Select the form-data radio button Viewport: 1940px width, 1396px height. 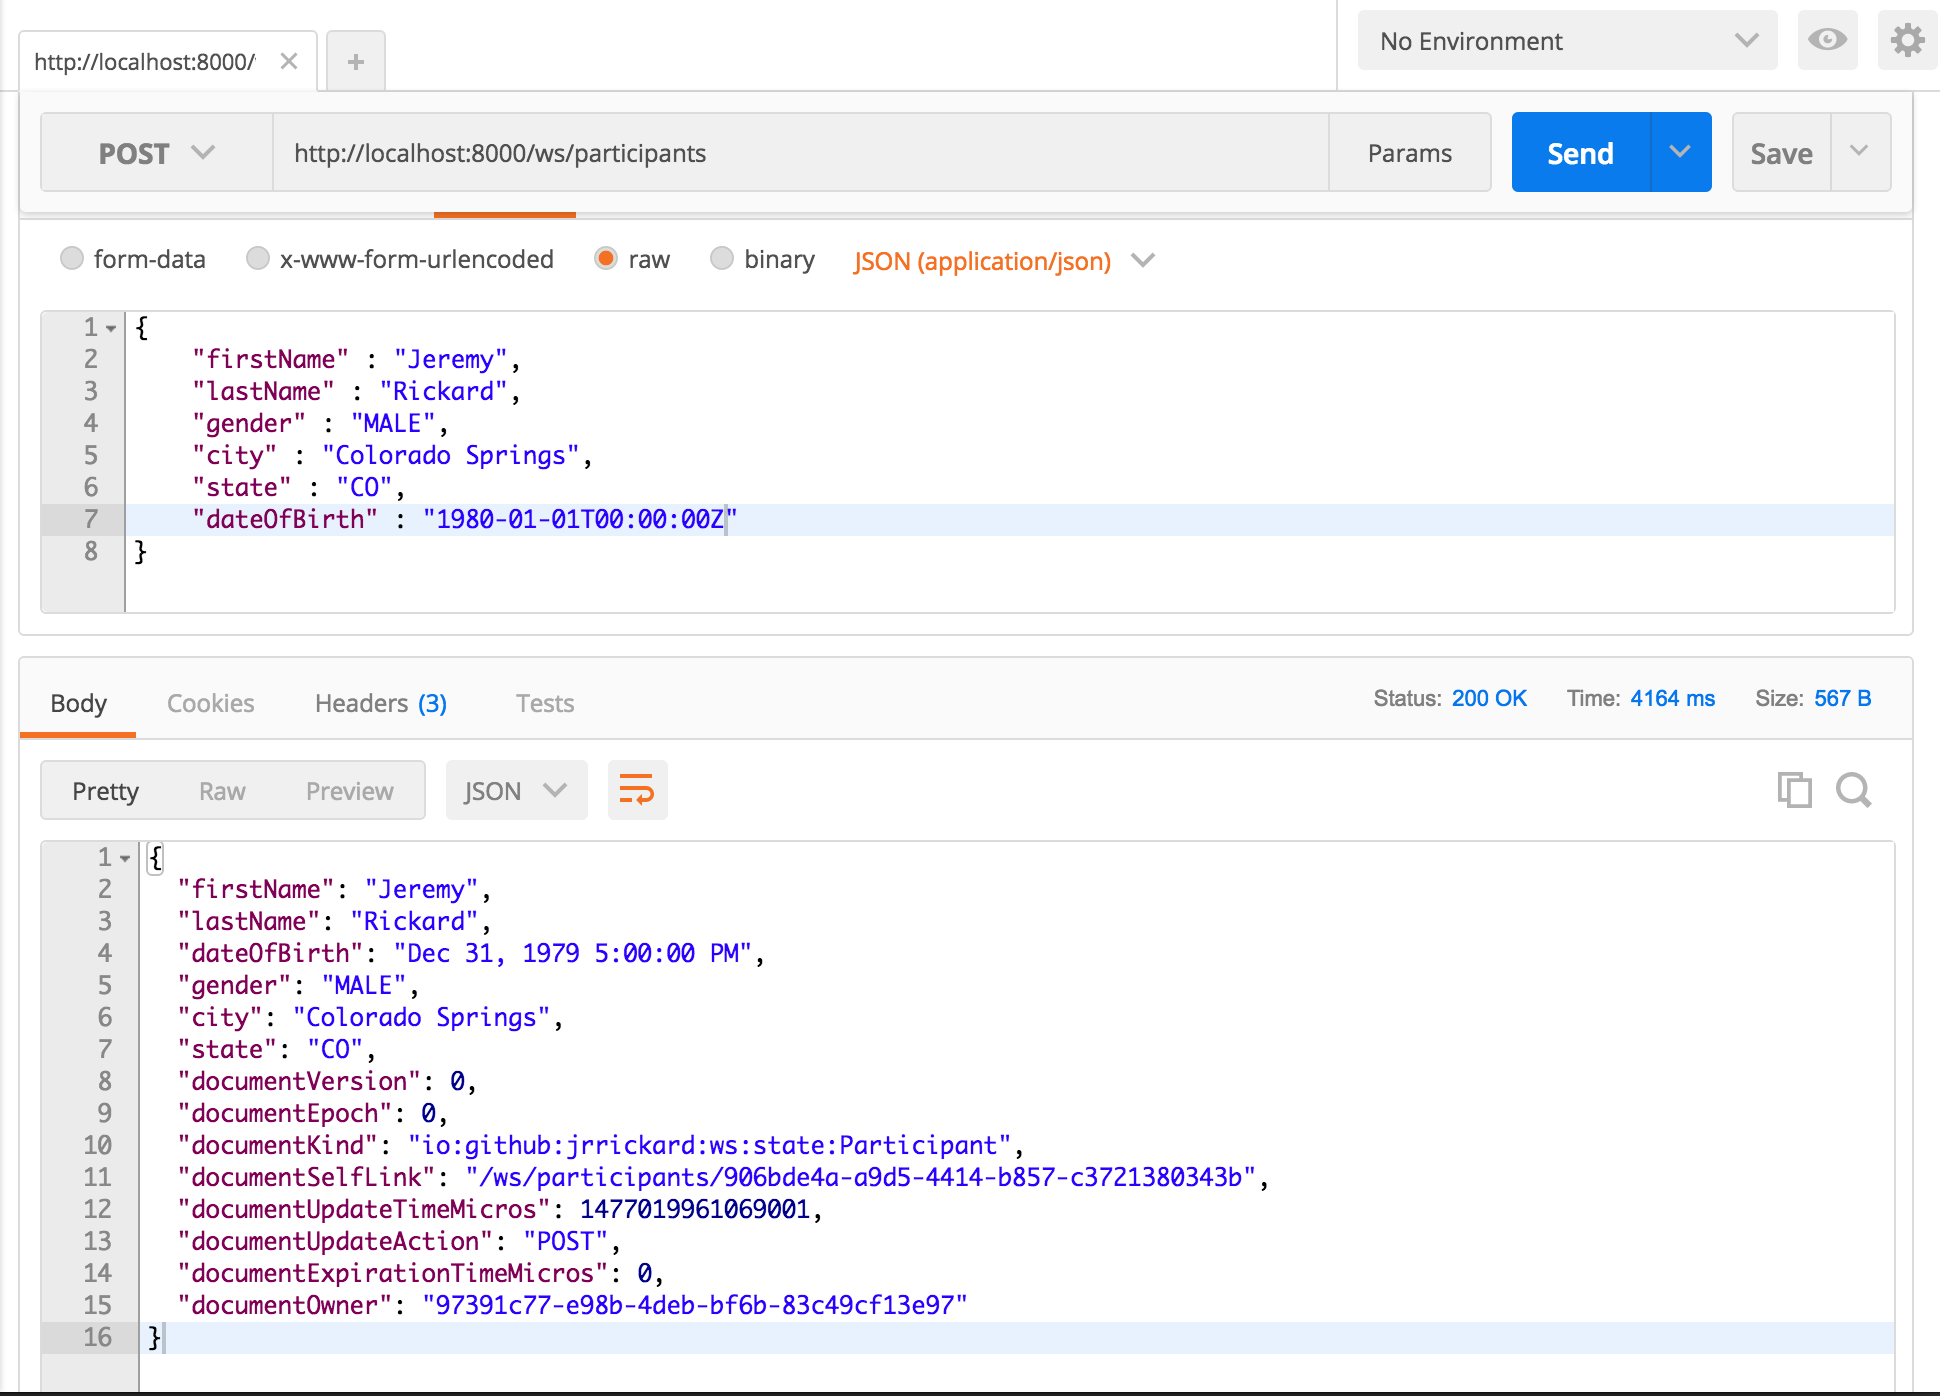pos(71,259)
